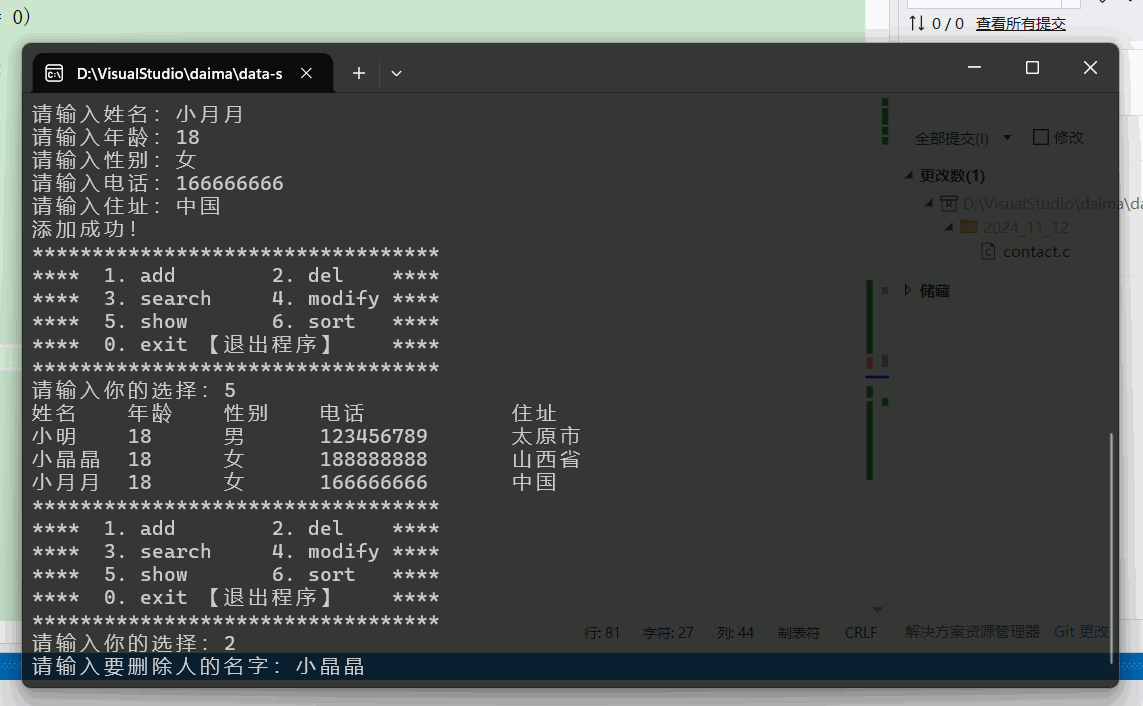
Task: Open 查看所有提交 link in Git panel
Action: (x=1021, y=24)
